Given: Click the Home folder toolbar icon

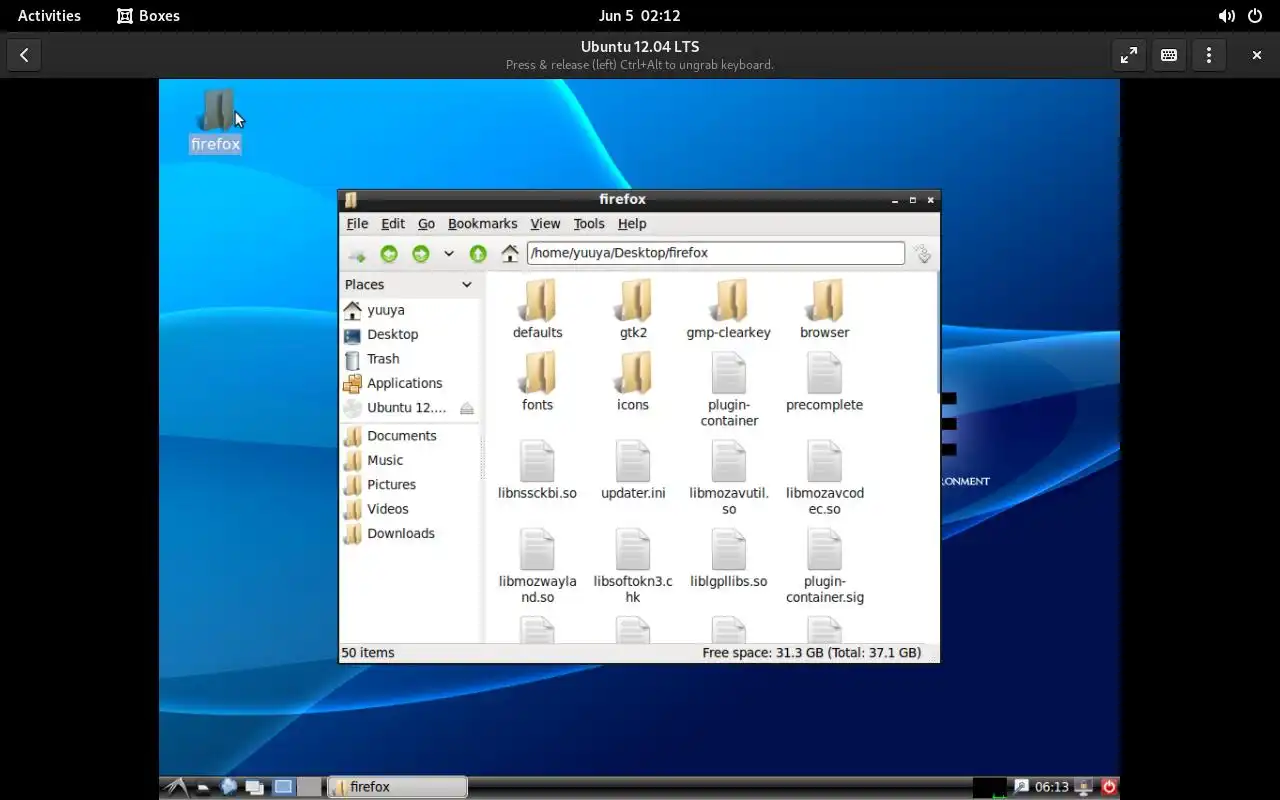Looking at the screenshot, I should point(510,254).
